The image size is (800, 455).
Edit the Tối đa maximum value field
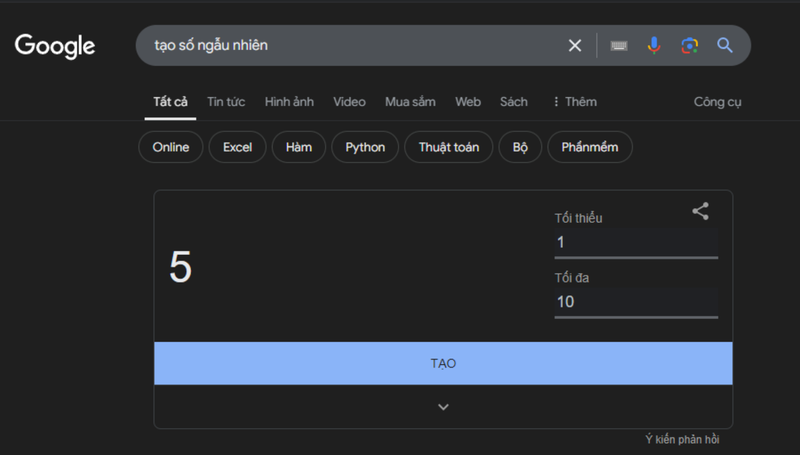pyautogui.click(x=636, y=302)
